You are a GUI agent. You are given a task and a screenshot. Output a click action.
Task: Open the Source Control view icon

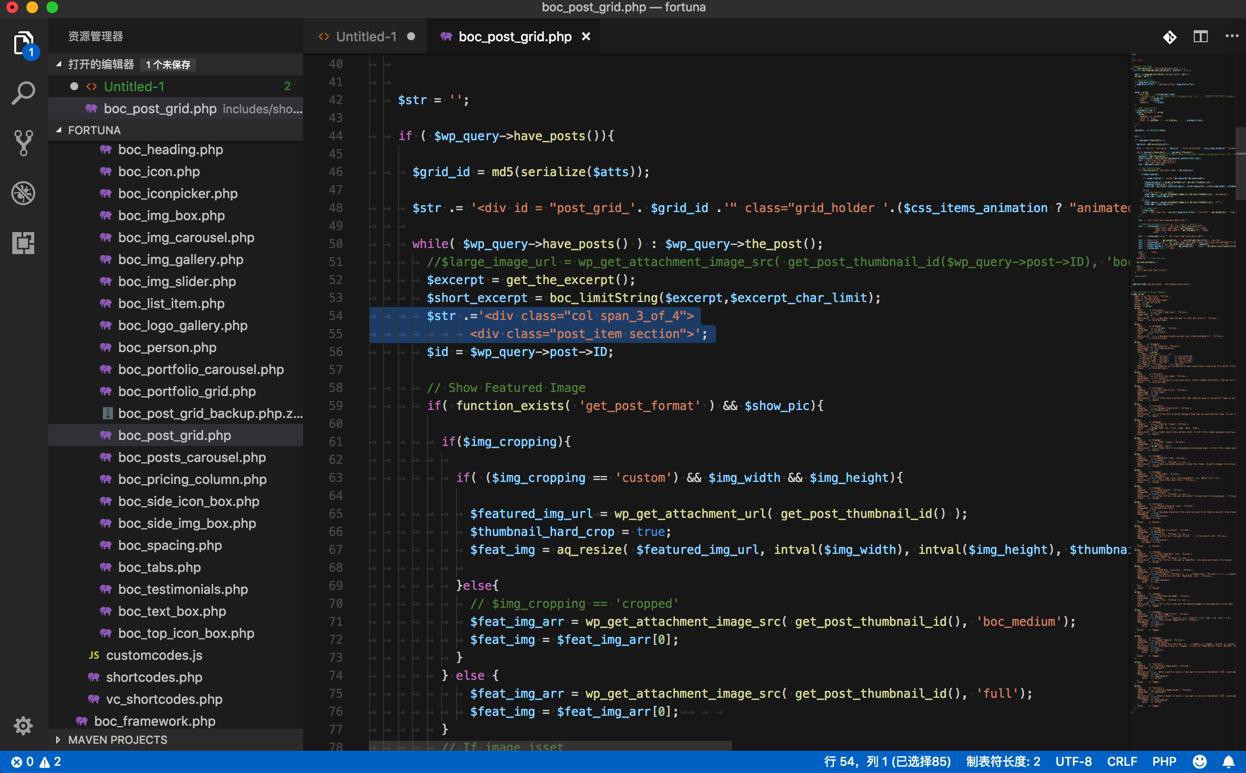pos(24,143)
